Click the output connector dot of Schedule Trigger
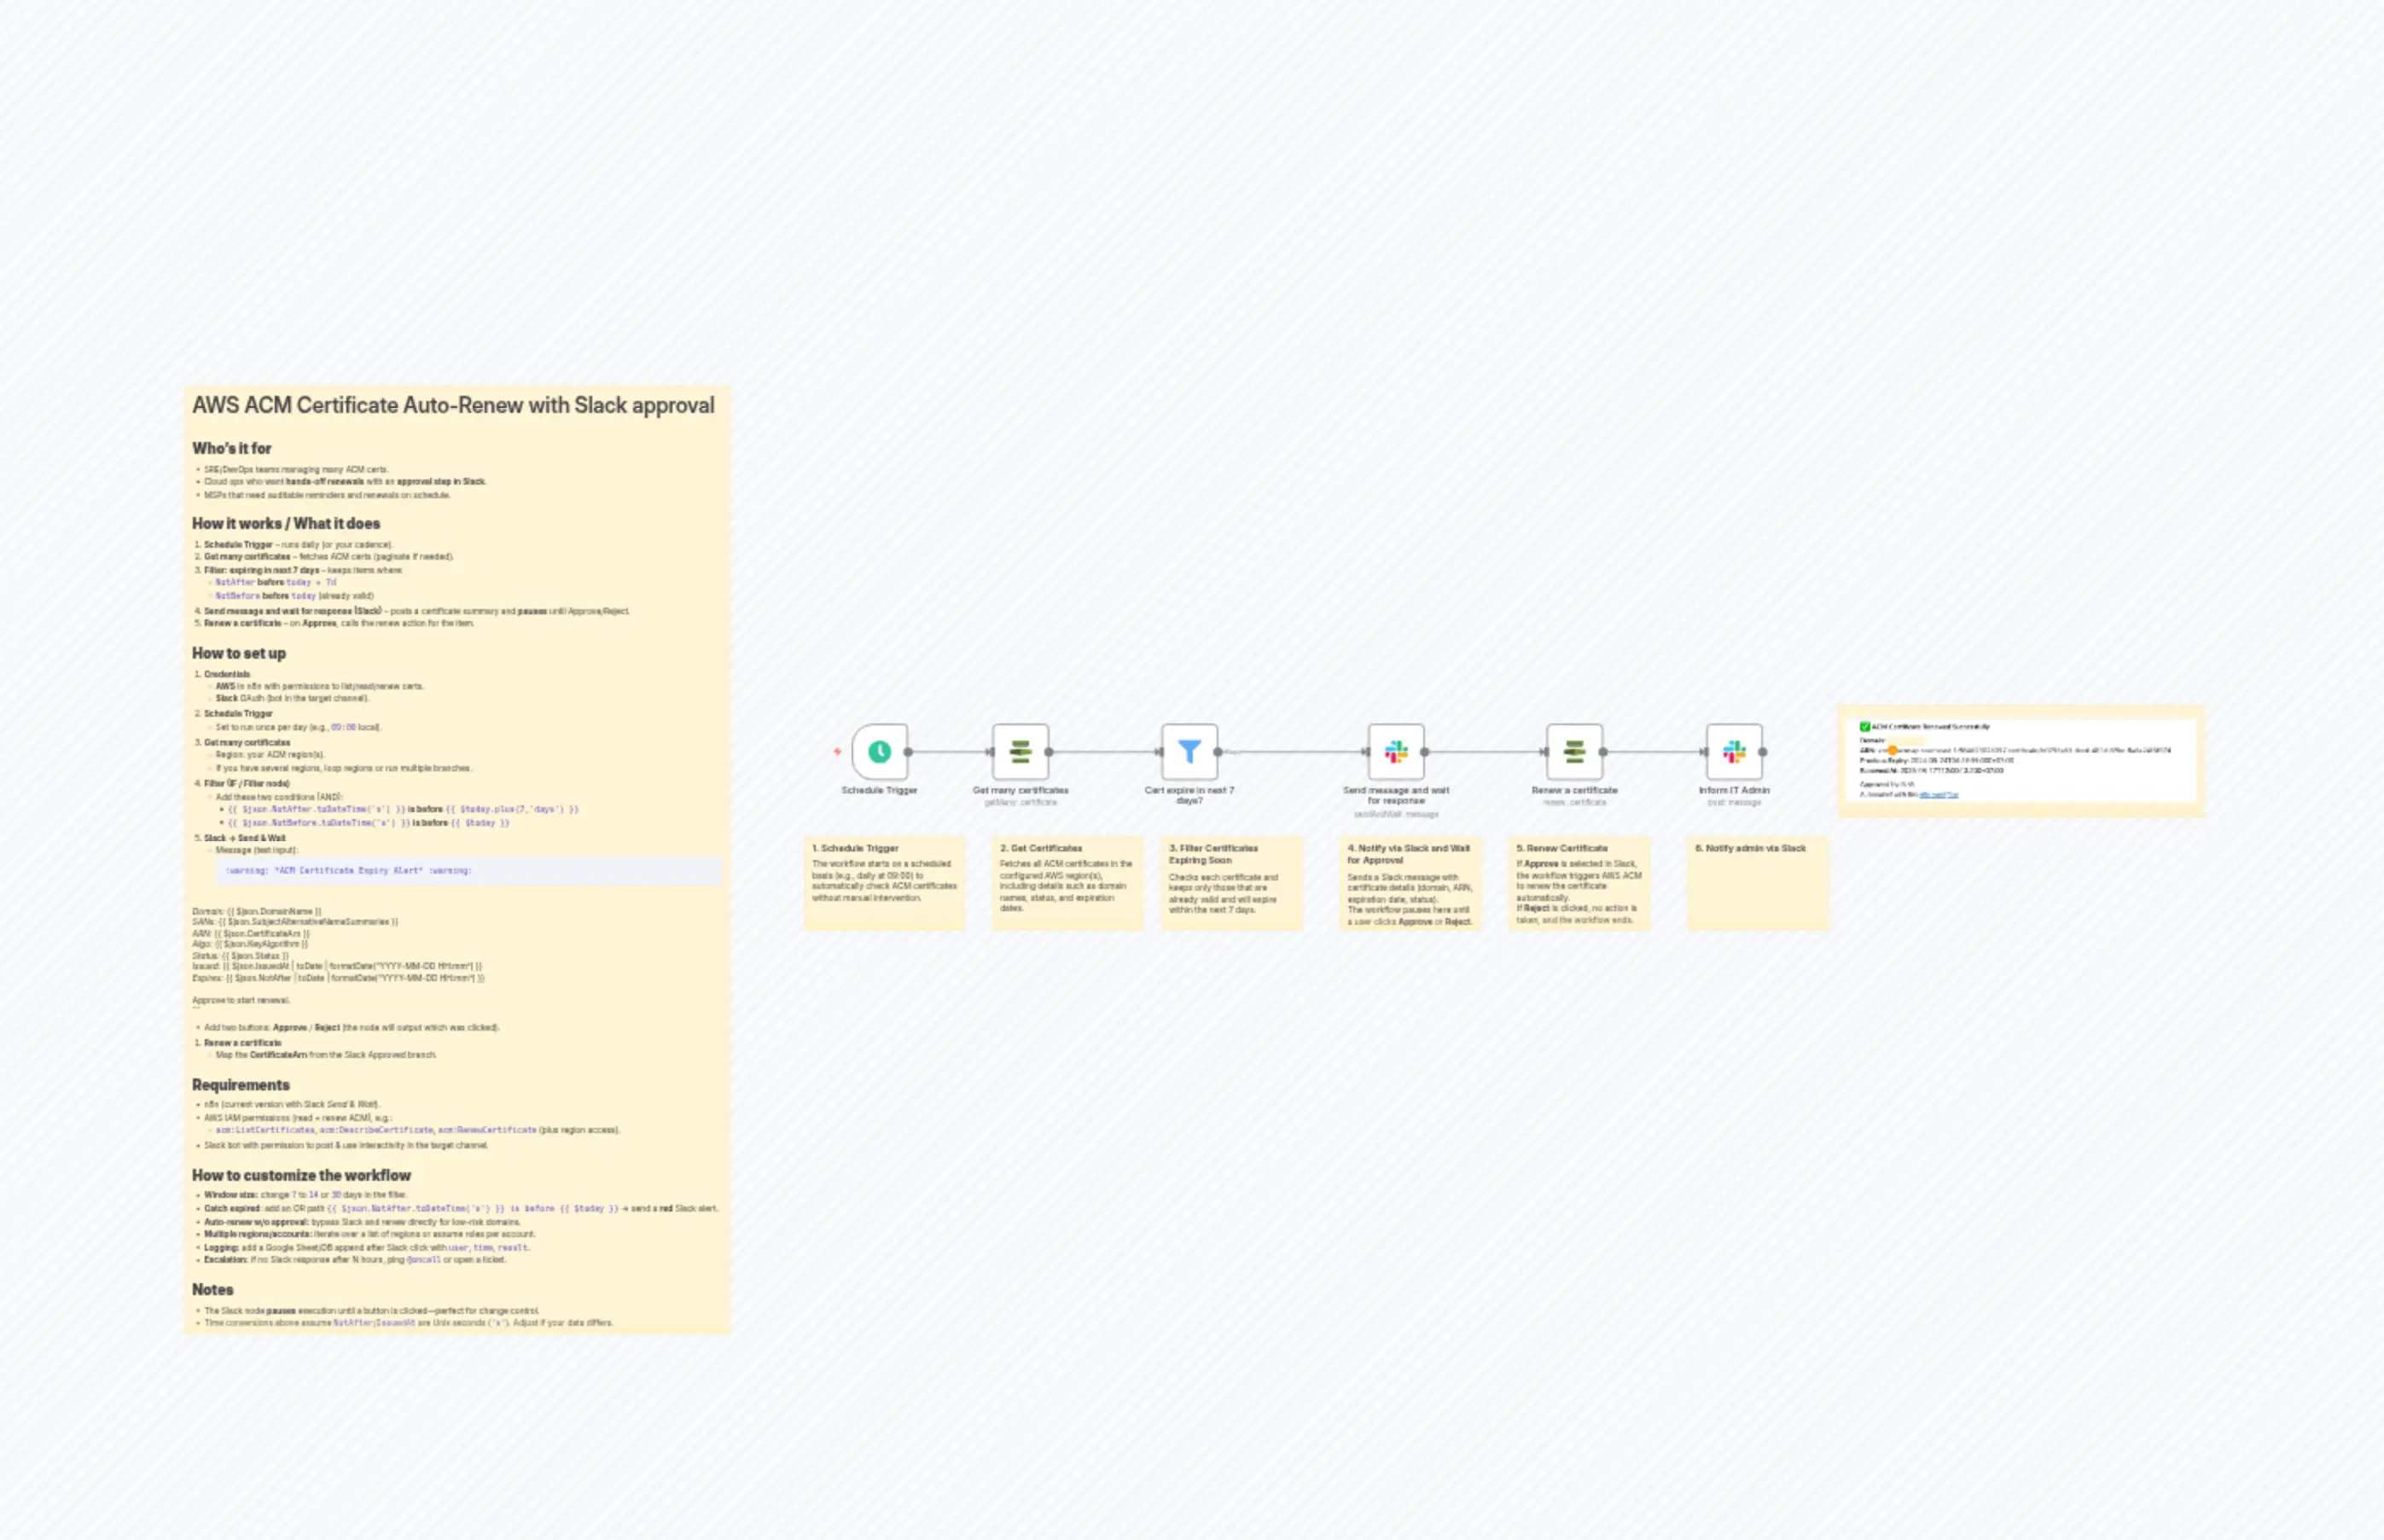The height and width of the screenshot is (1540, 2384). coord(908,753)
